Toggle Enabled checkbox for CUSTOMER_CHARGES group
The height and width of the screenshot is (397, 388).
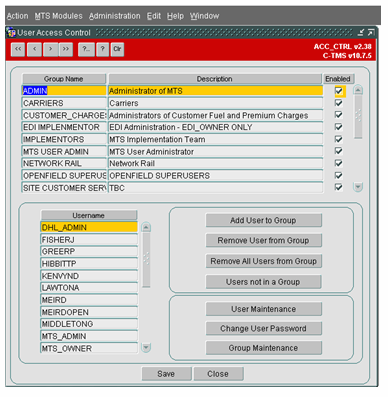point(339,115)
